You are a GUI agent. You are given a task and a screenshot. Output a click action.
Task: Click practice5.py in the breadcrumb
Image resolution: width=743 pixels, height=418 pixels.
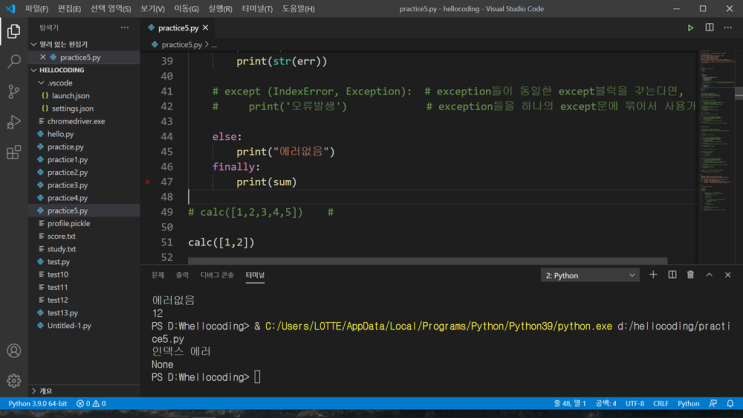(181, 45)
